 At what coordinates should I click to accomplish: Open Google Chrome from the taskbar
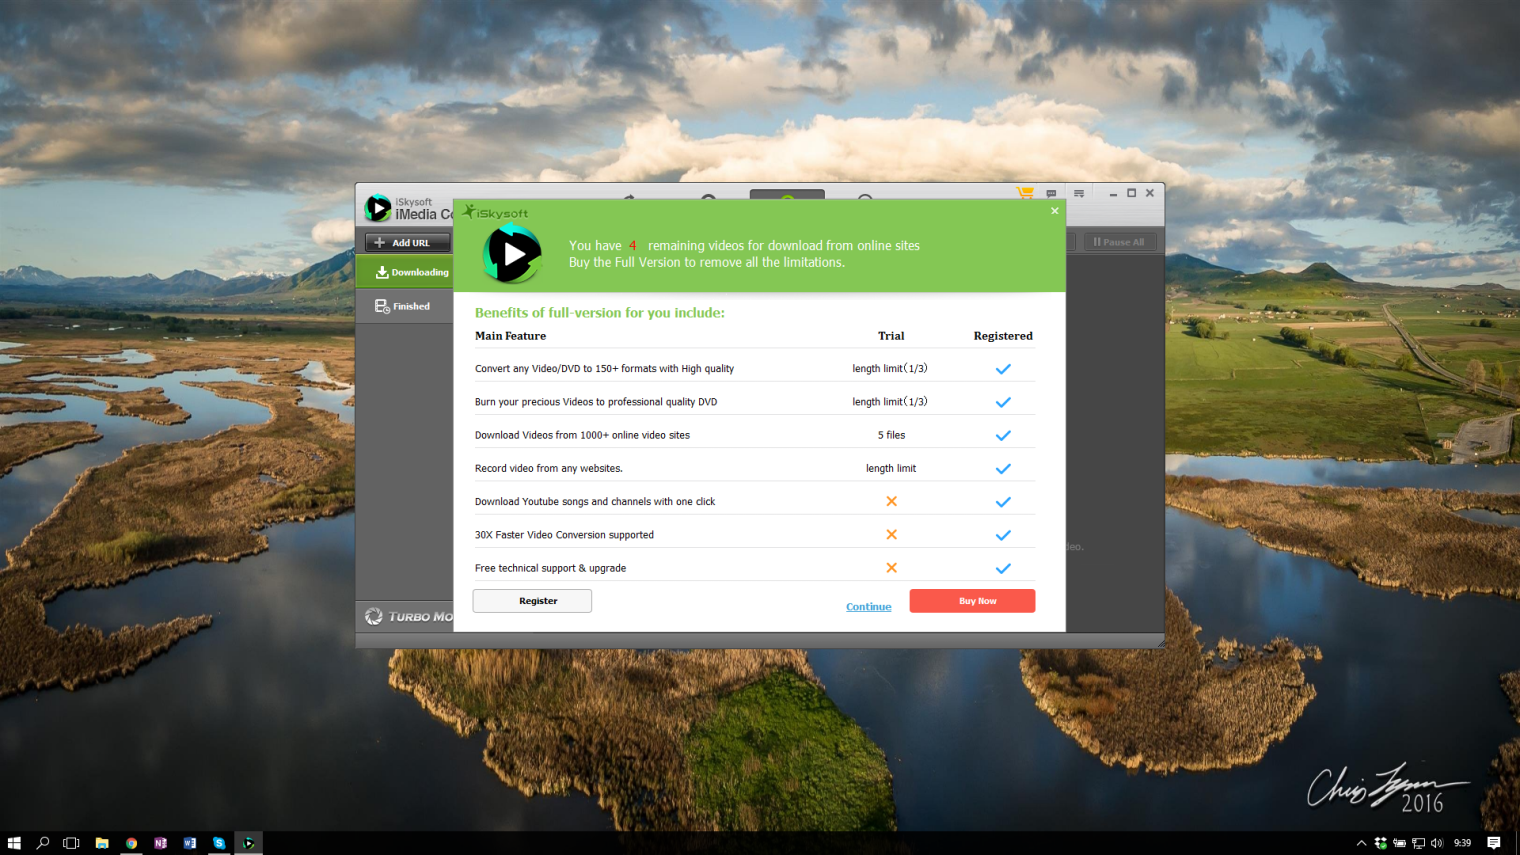[131, 843]
